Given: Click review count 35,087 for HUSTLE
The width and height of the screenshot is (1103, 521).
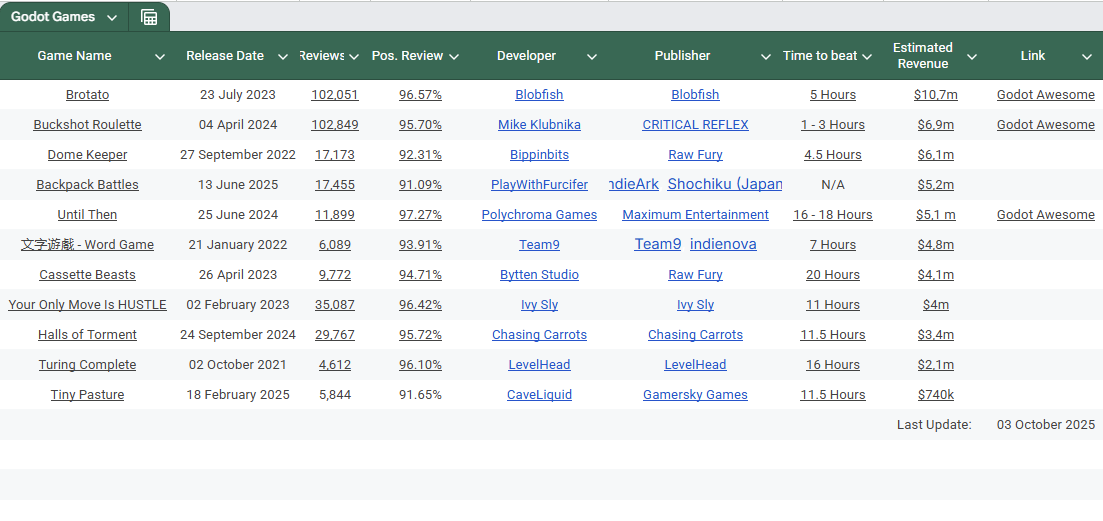Looking at the screenshot, I should [x=335, y=305].
